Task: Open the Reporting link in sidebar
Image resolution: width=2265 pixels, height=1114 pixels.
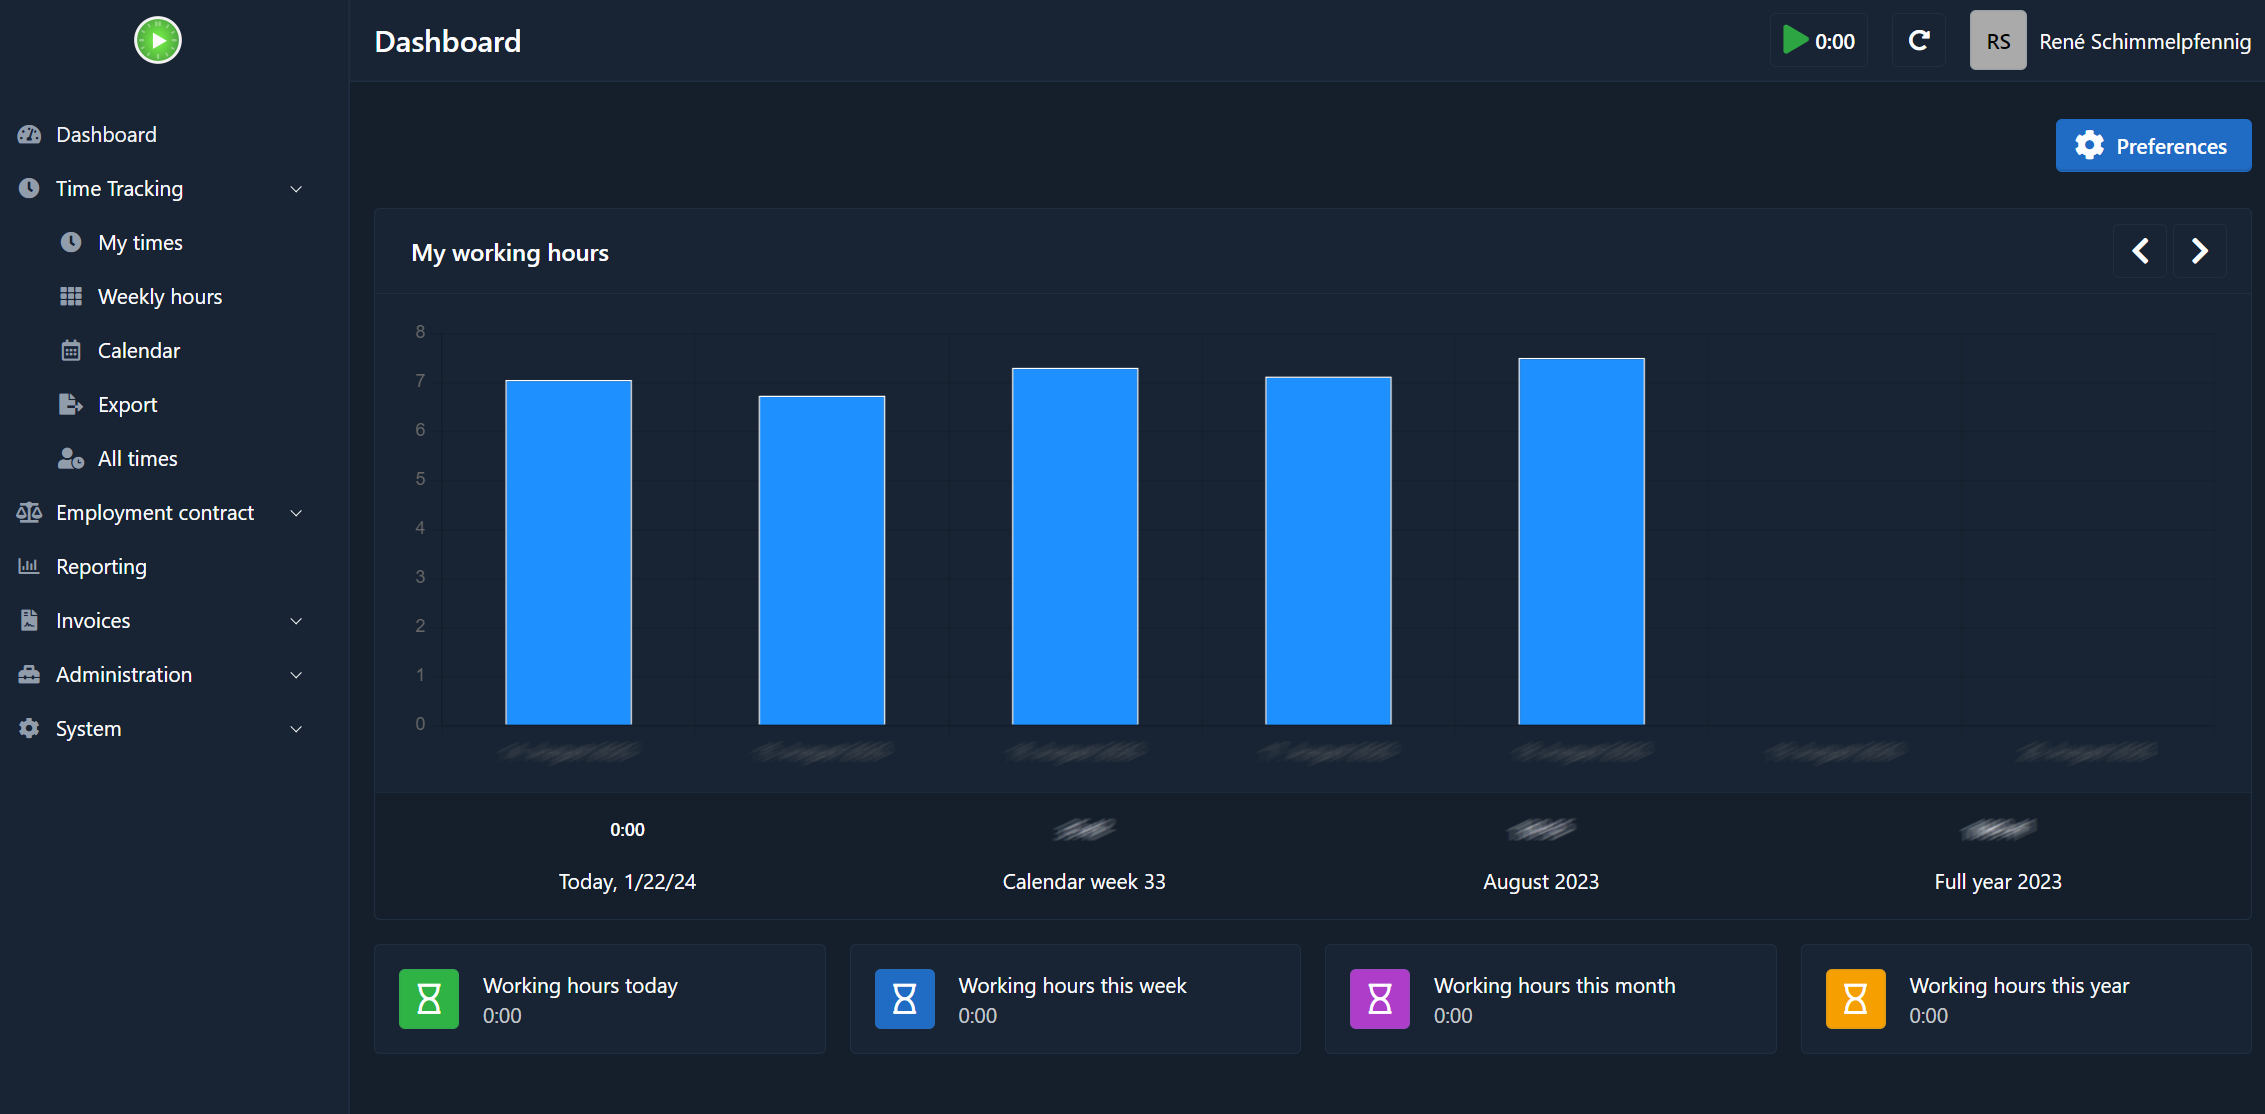Action: click(101, 567)
